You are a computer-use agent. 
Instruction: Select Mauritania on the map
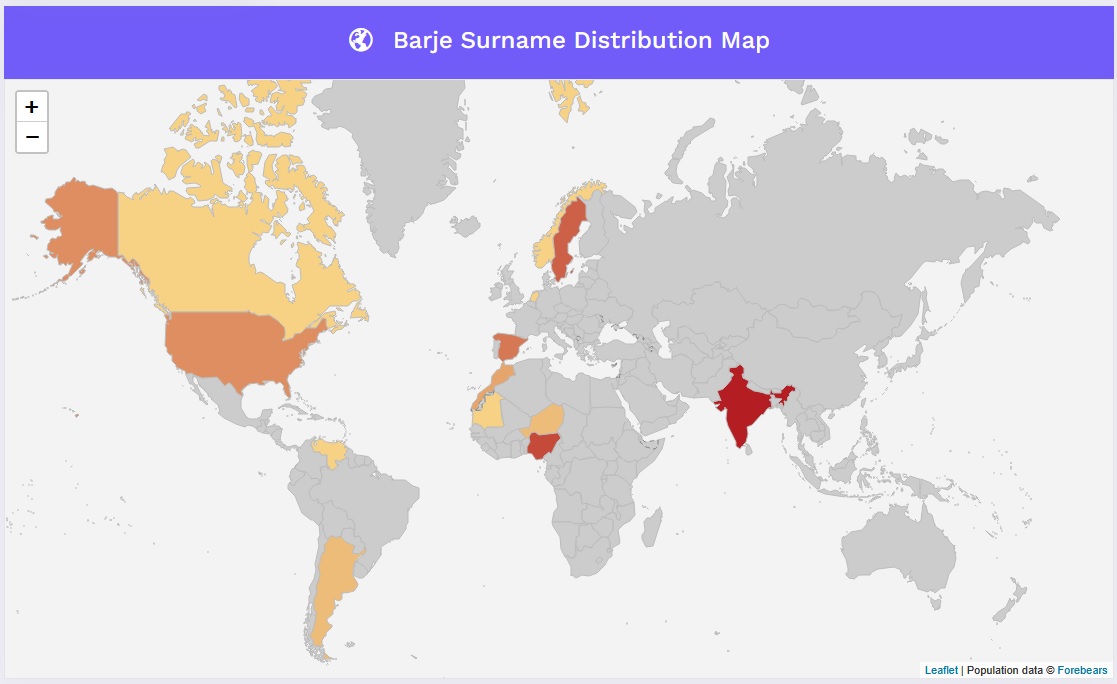(x=489, y=413)
